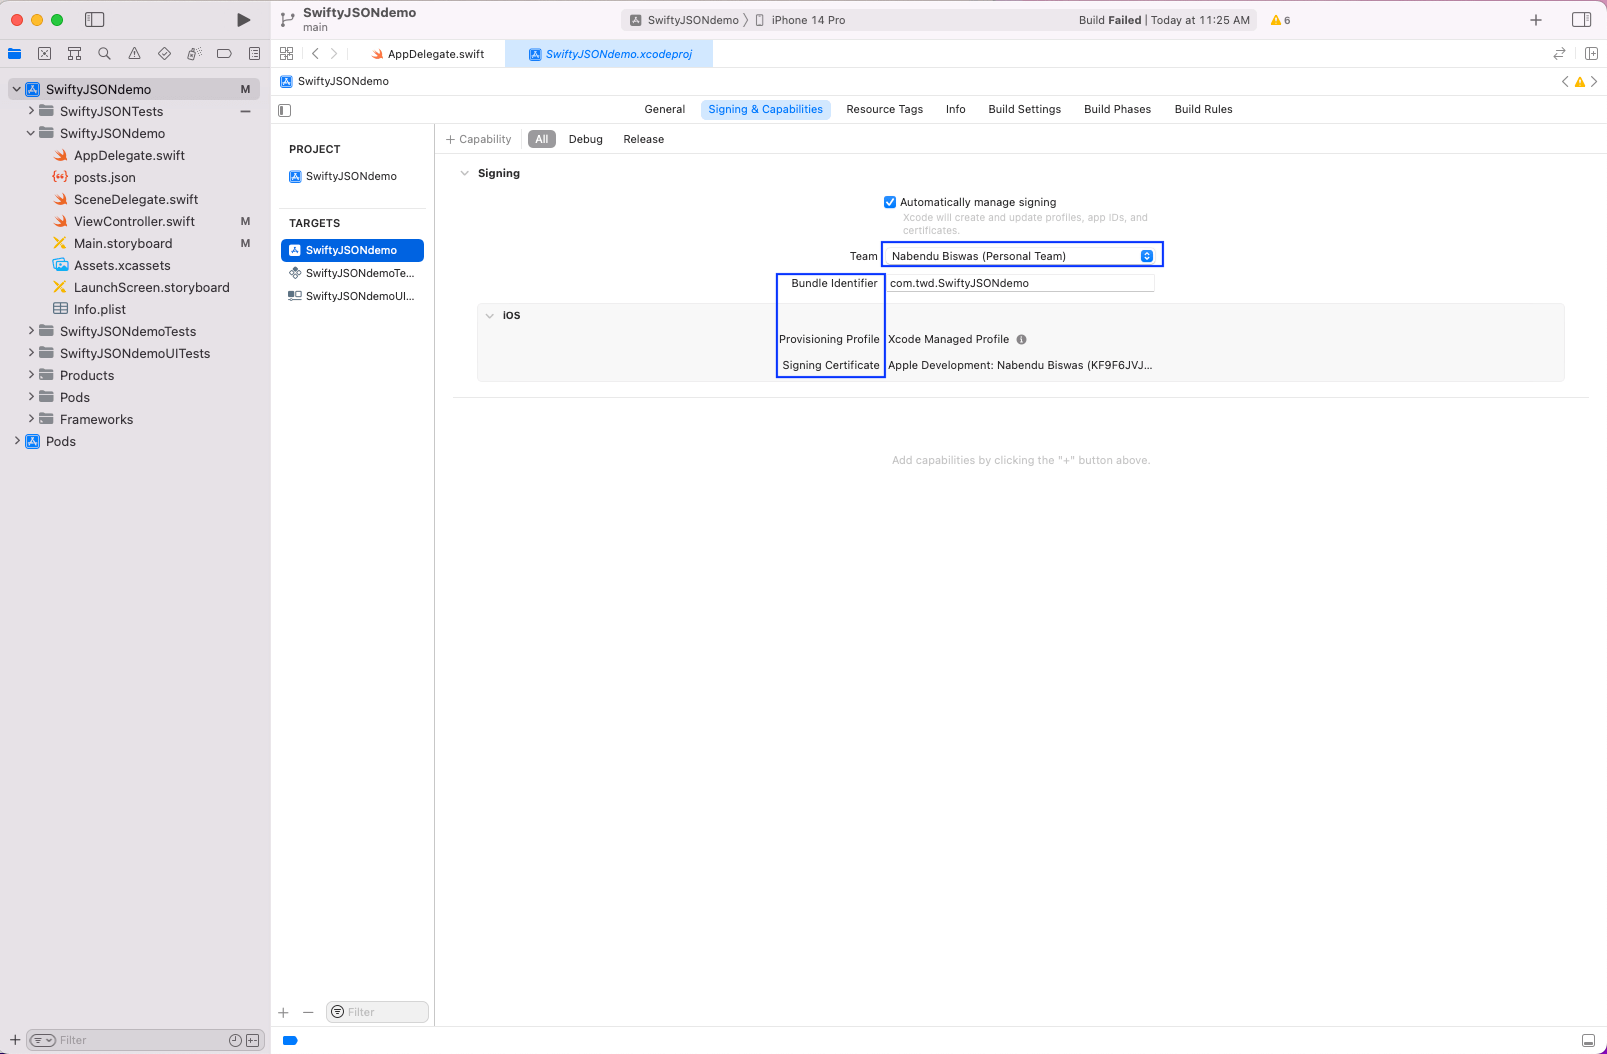Click the + Capability button
Viewport: 1607px width, 1054px height.
[478, 139]
